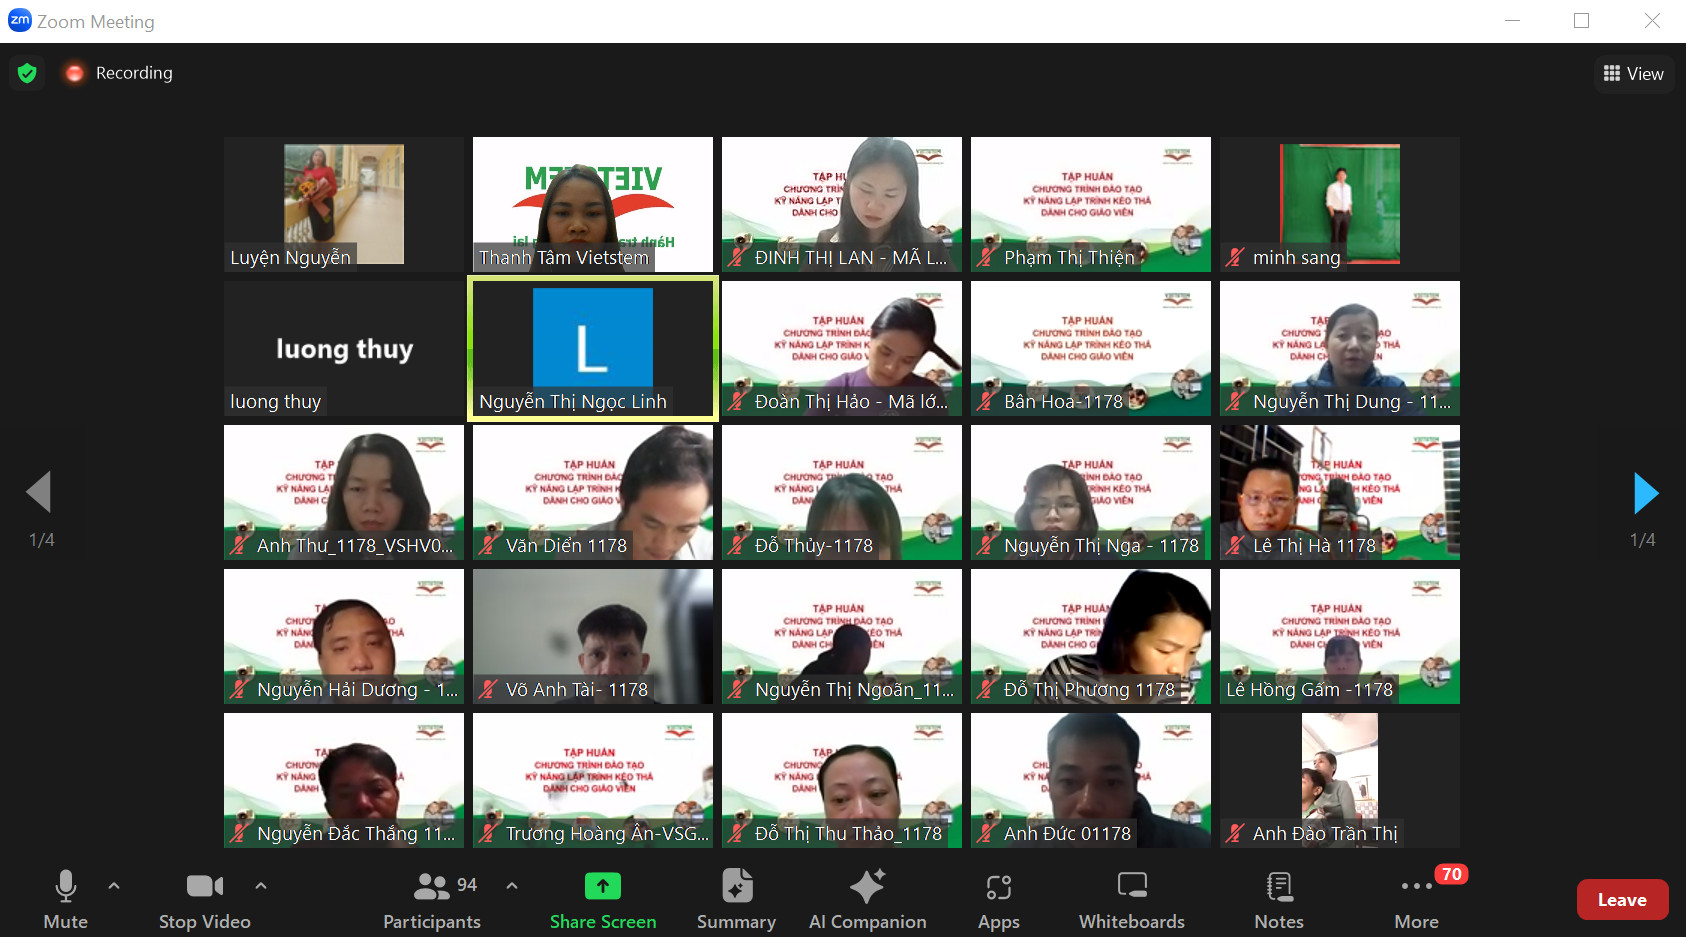Open the meeting Summary
Image resolution: width=1686 pixels, height=937 pixels.
pyautogui.click(x=736, y=899)
